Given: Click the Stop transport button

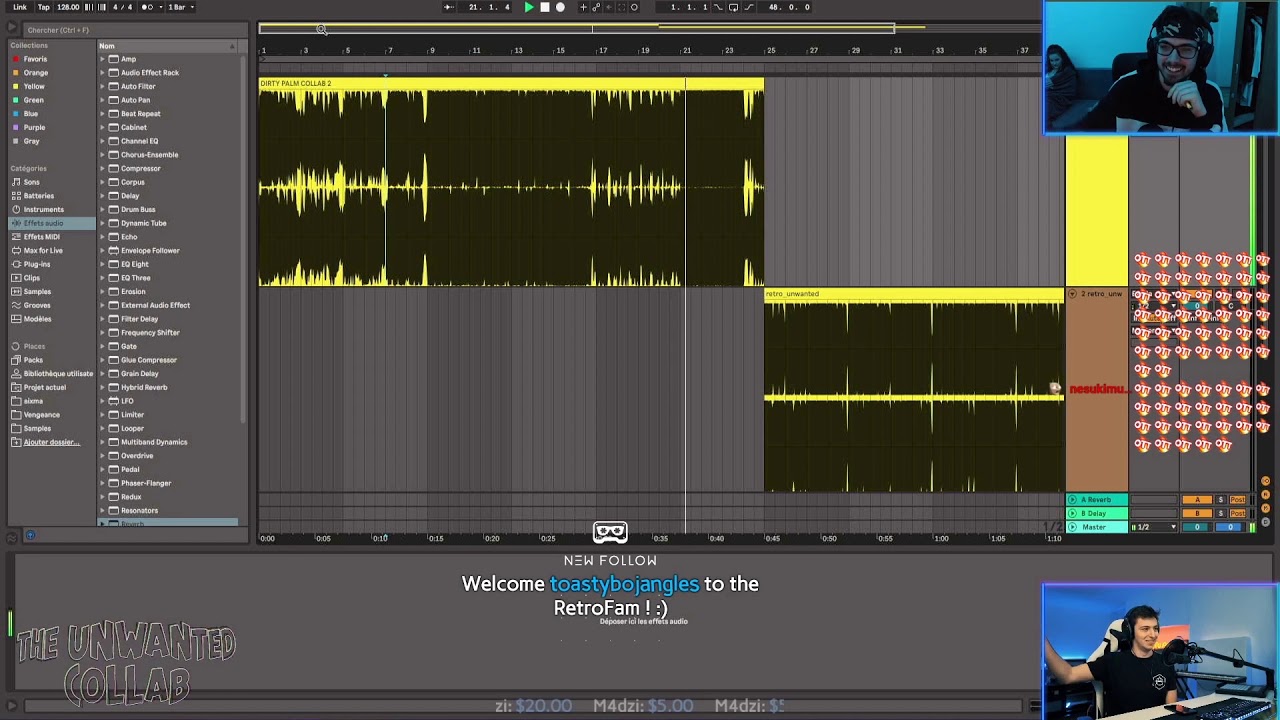Looking at the screenshot, I should click(544, 7).
